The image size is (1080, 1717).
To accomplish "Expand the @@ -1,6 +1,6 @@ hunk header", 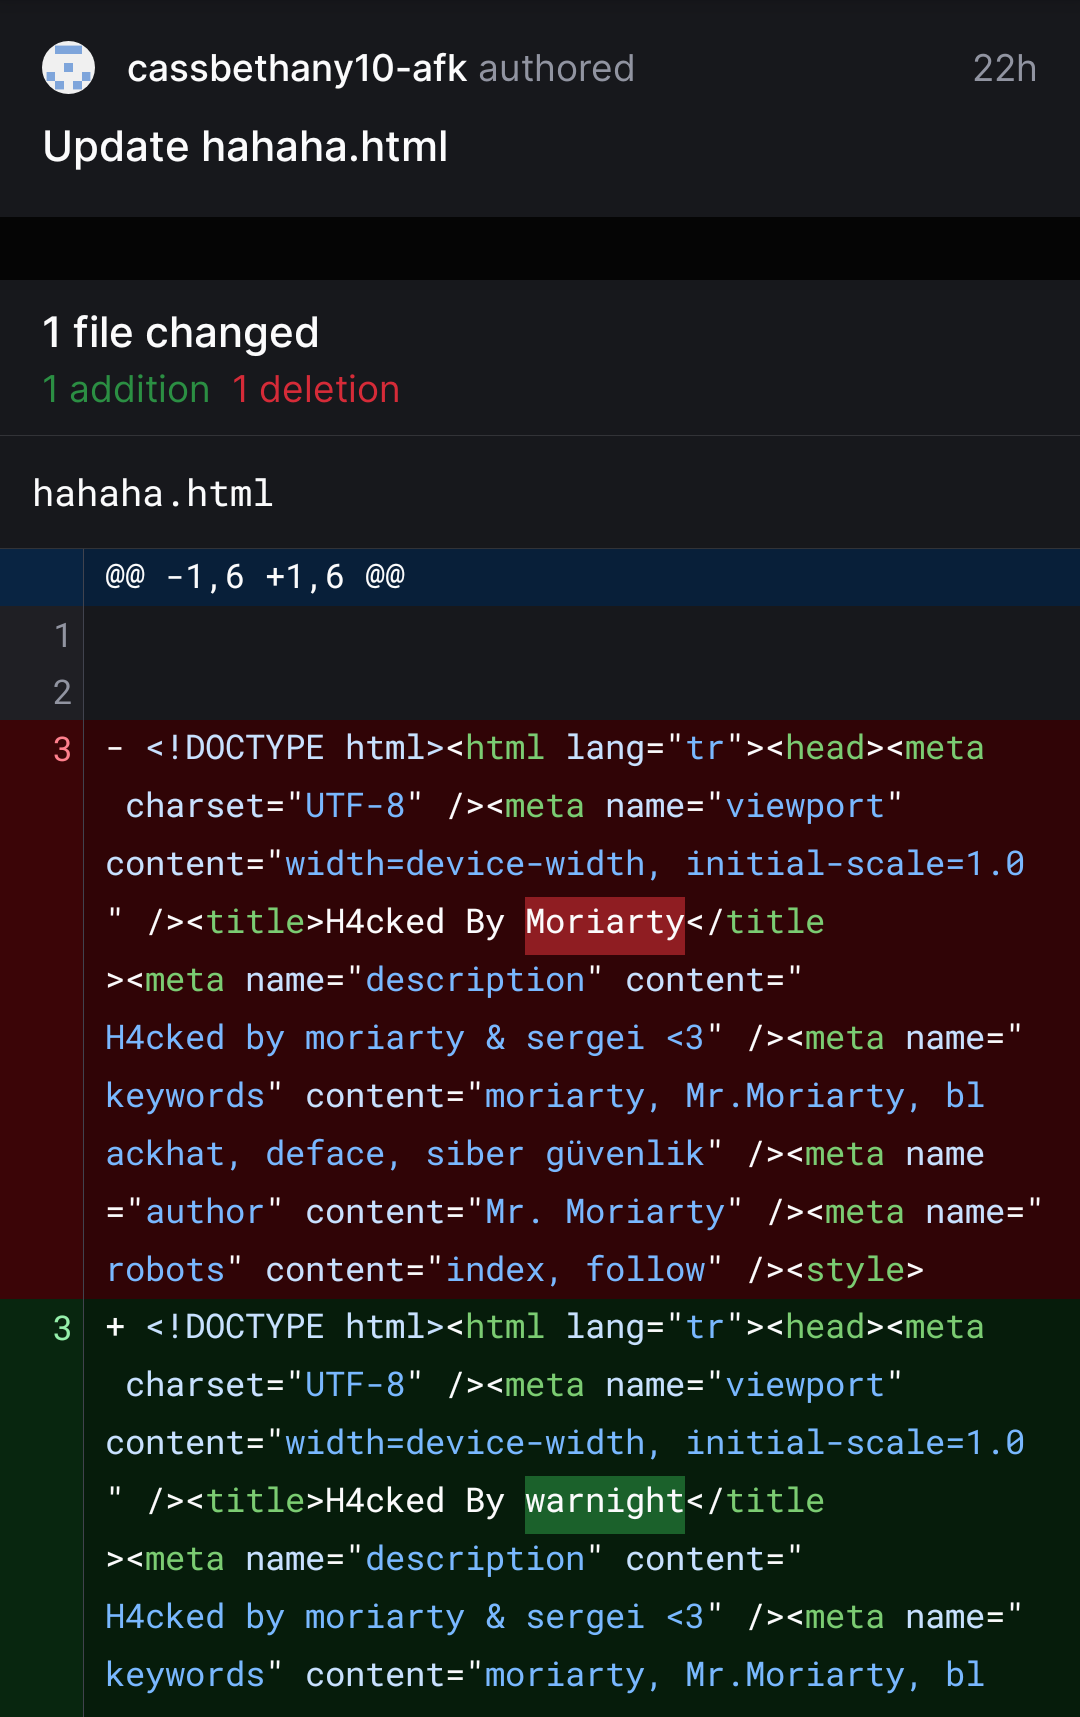I will coord(255,577).
